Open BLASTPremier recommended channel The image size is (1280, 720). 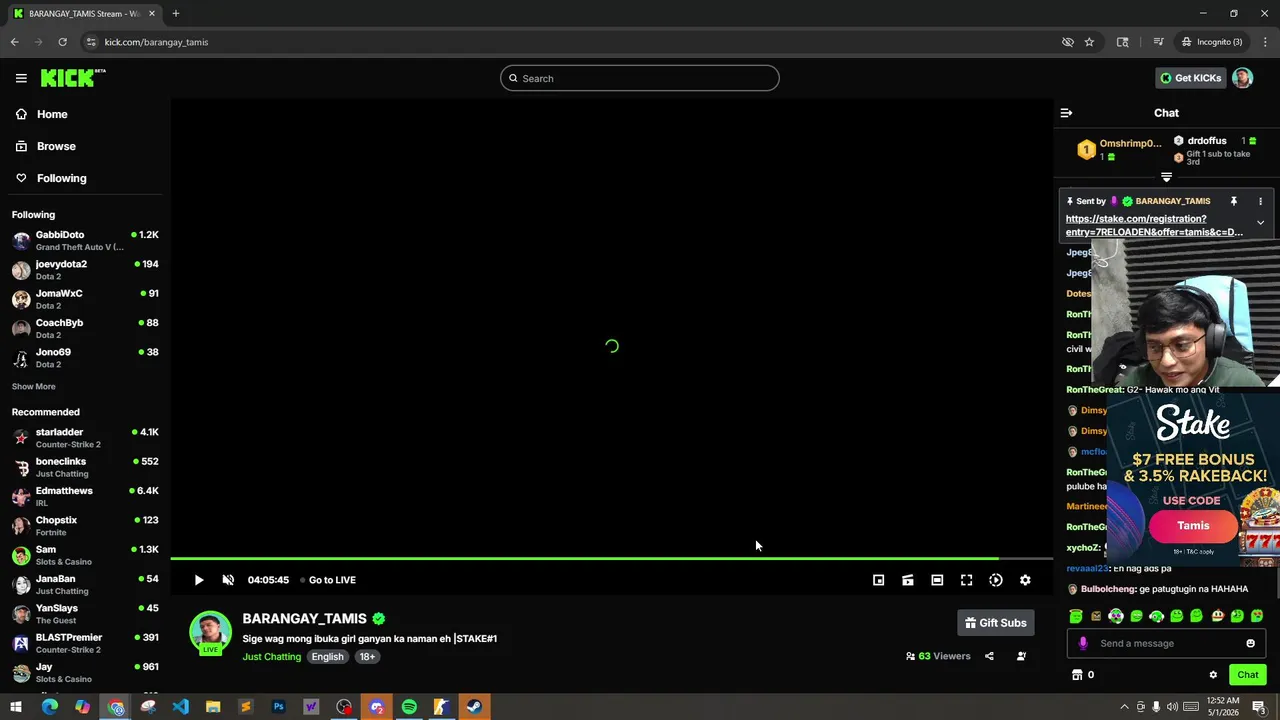(85, 643)
